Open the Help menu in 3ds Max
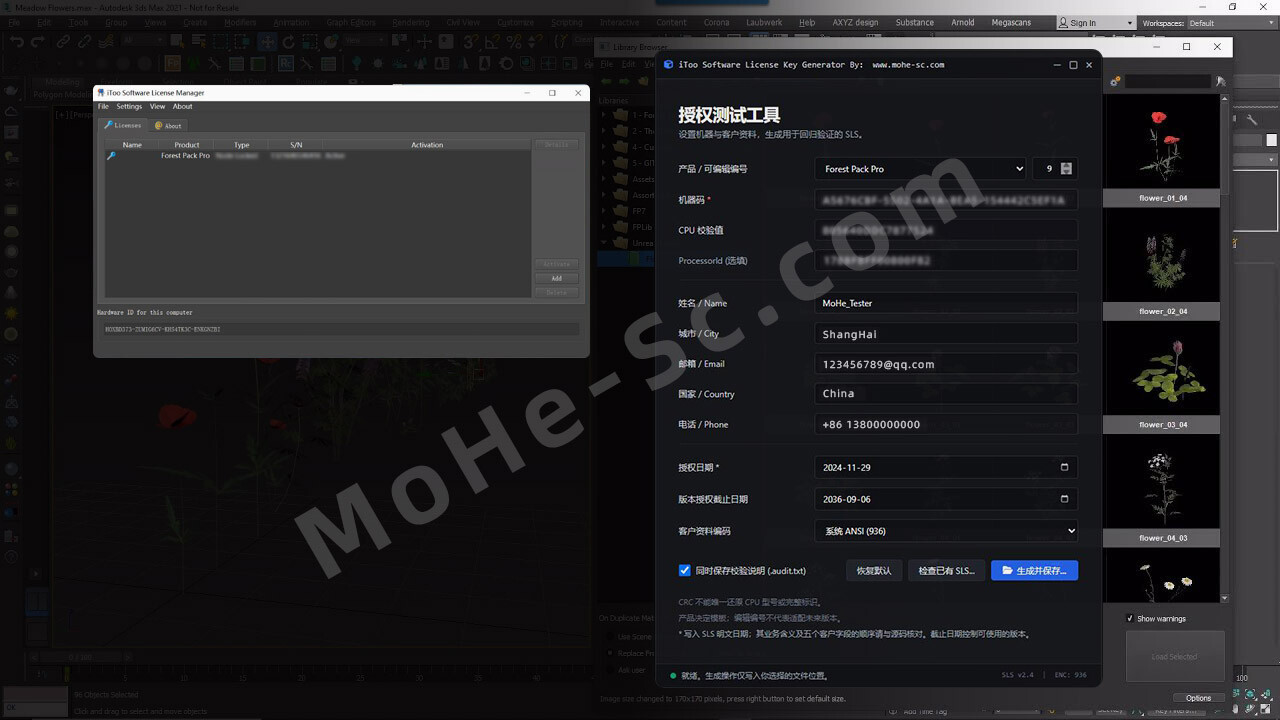The height and width of the screenshot is (720, 1280). [x=807, y=22]
